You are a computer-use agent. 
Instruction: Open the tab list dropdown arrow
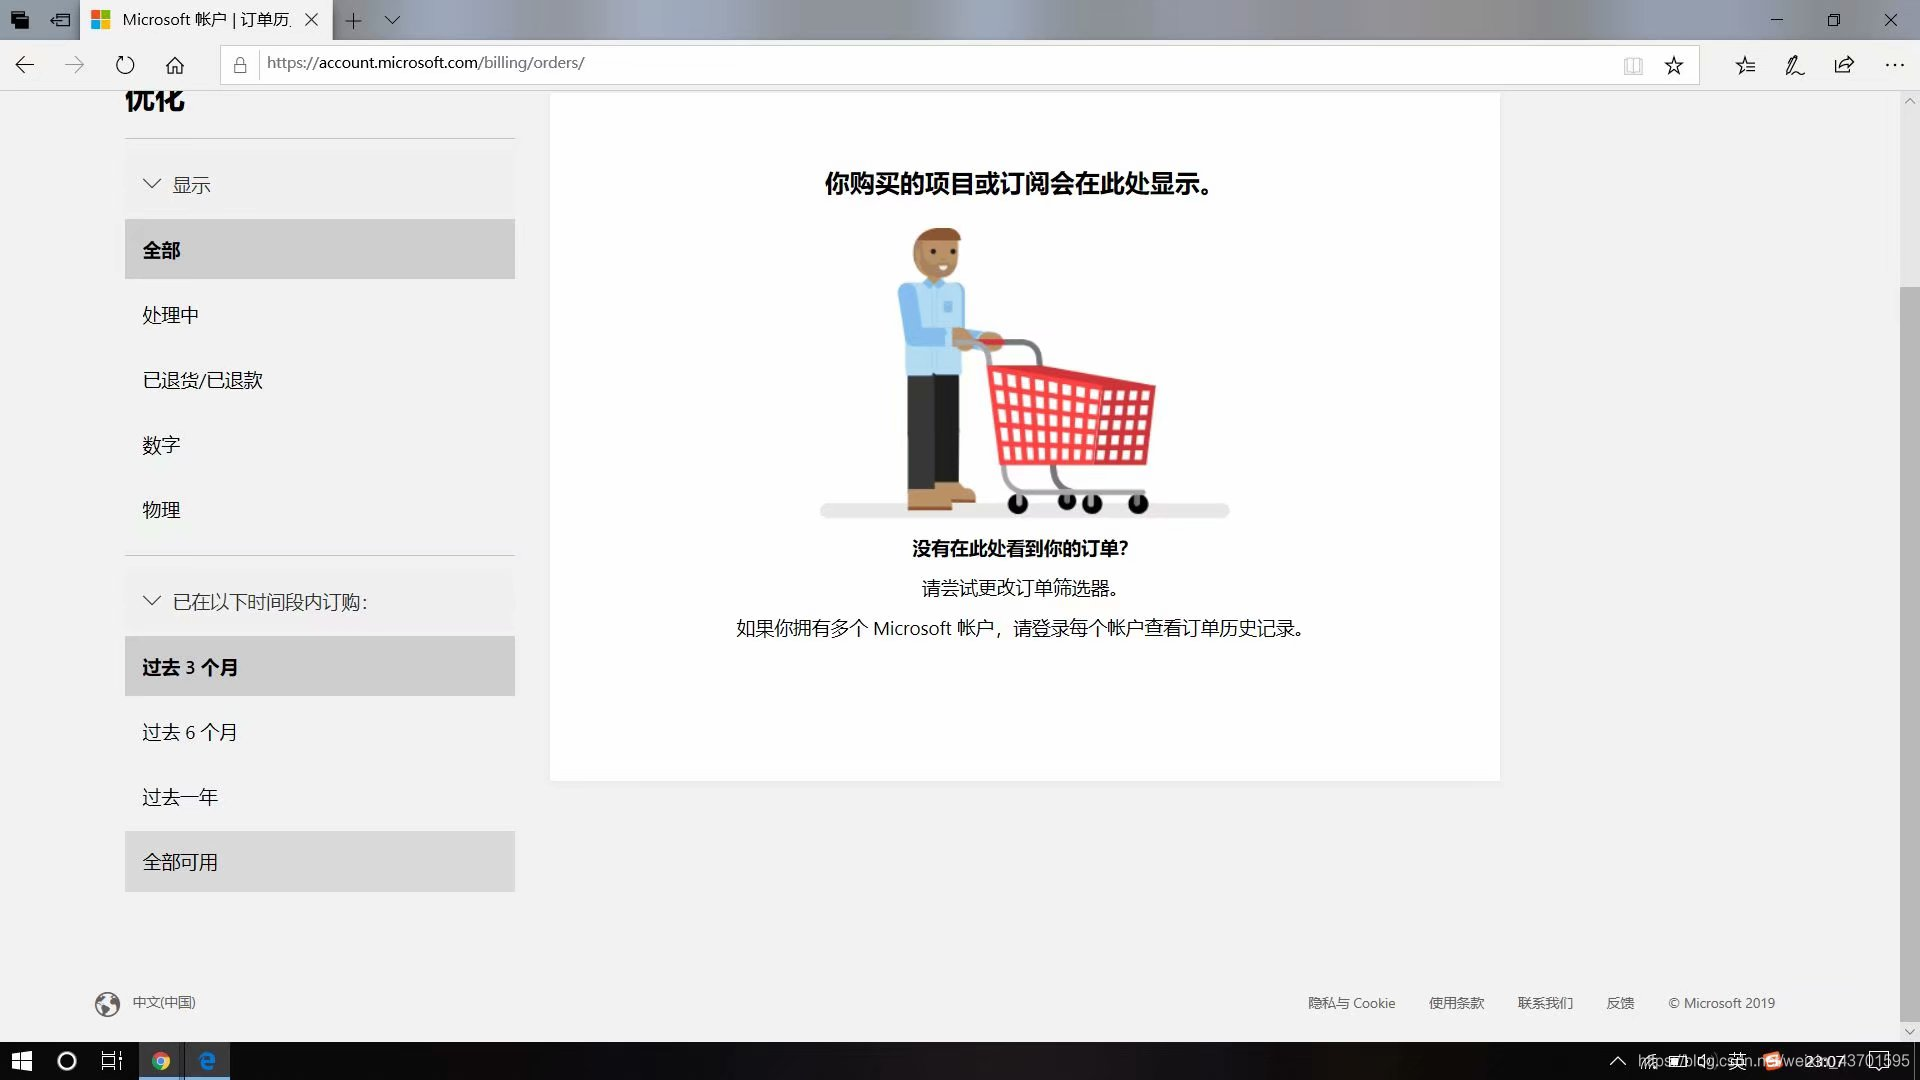(x=392, y=20)
